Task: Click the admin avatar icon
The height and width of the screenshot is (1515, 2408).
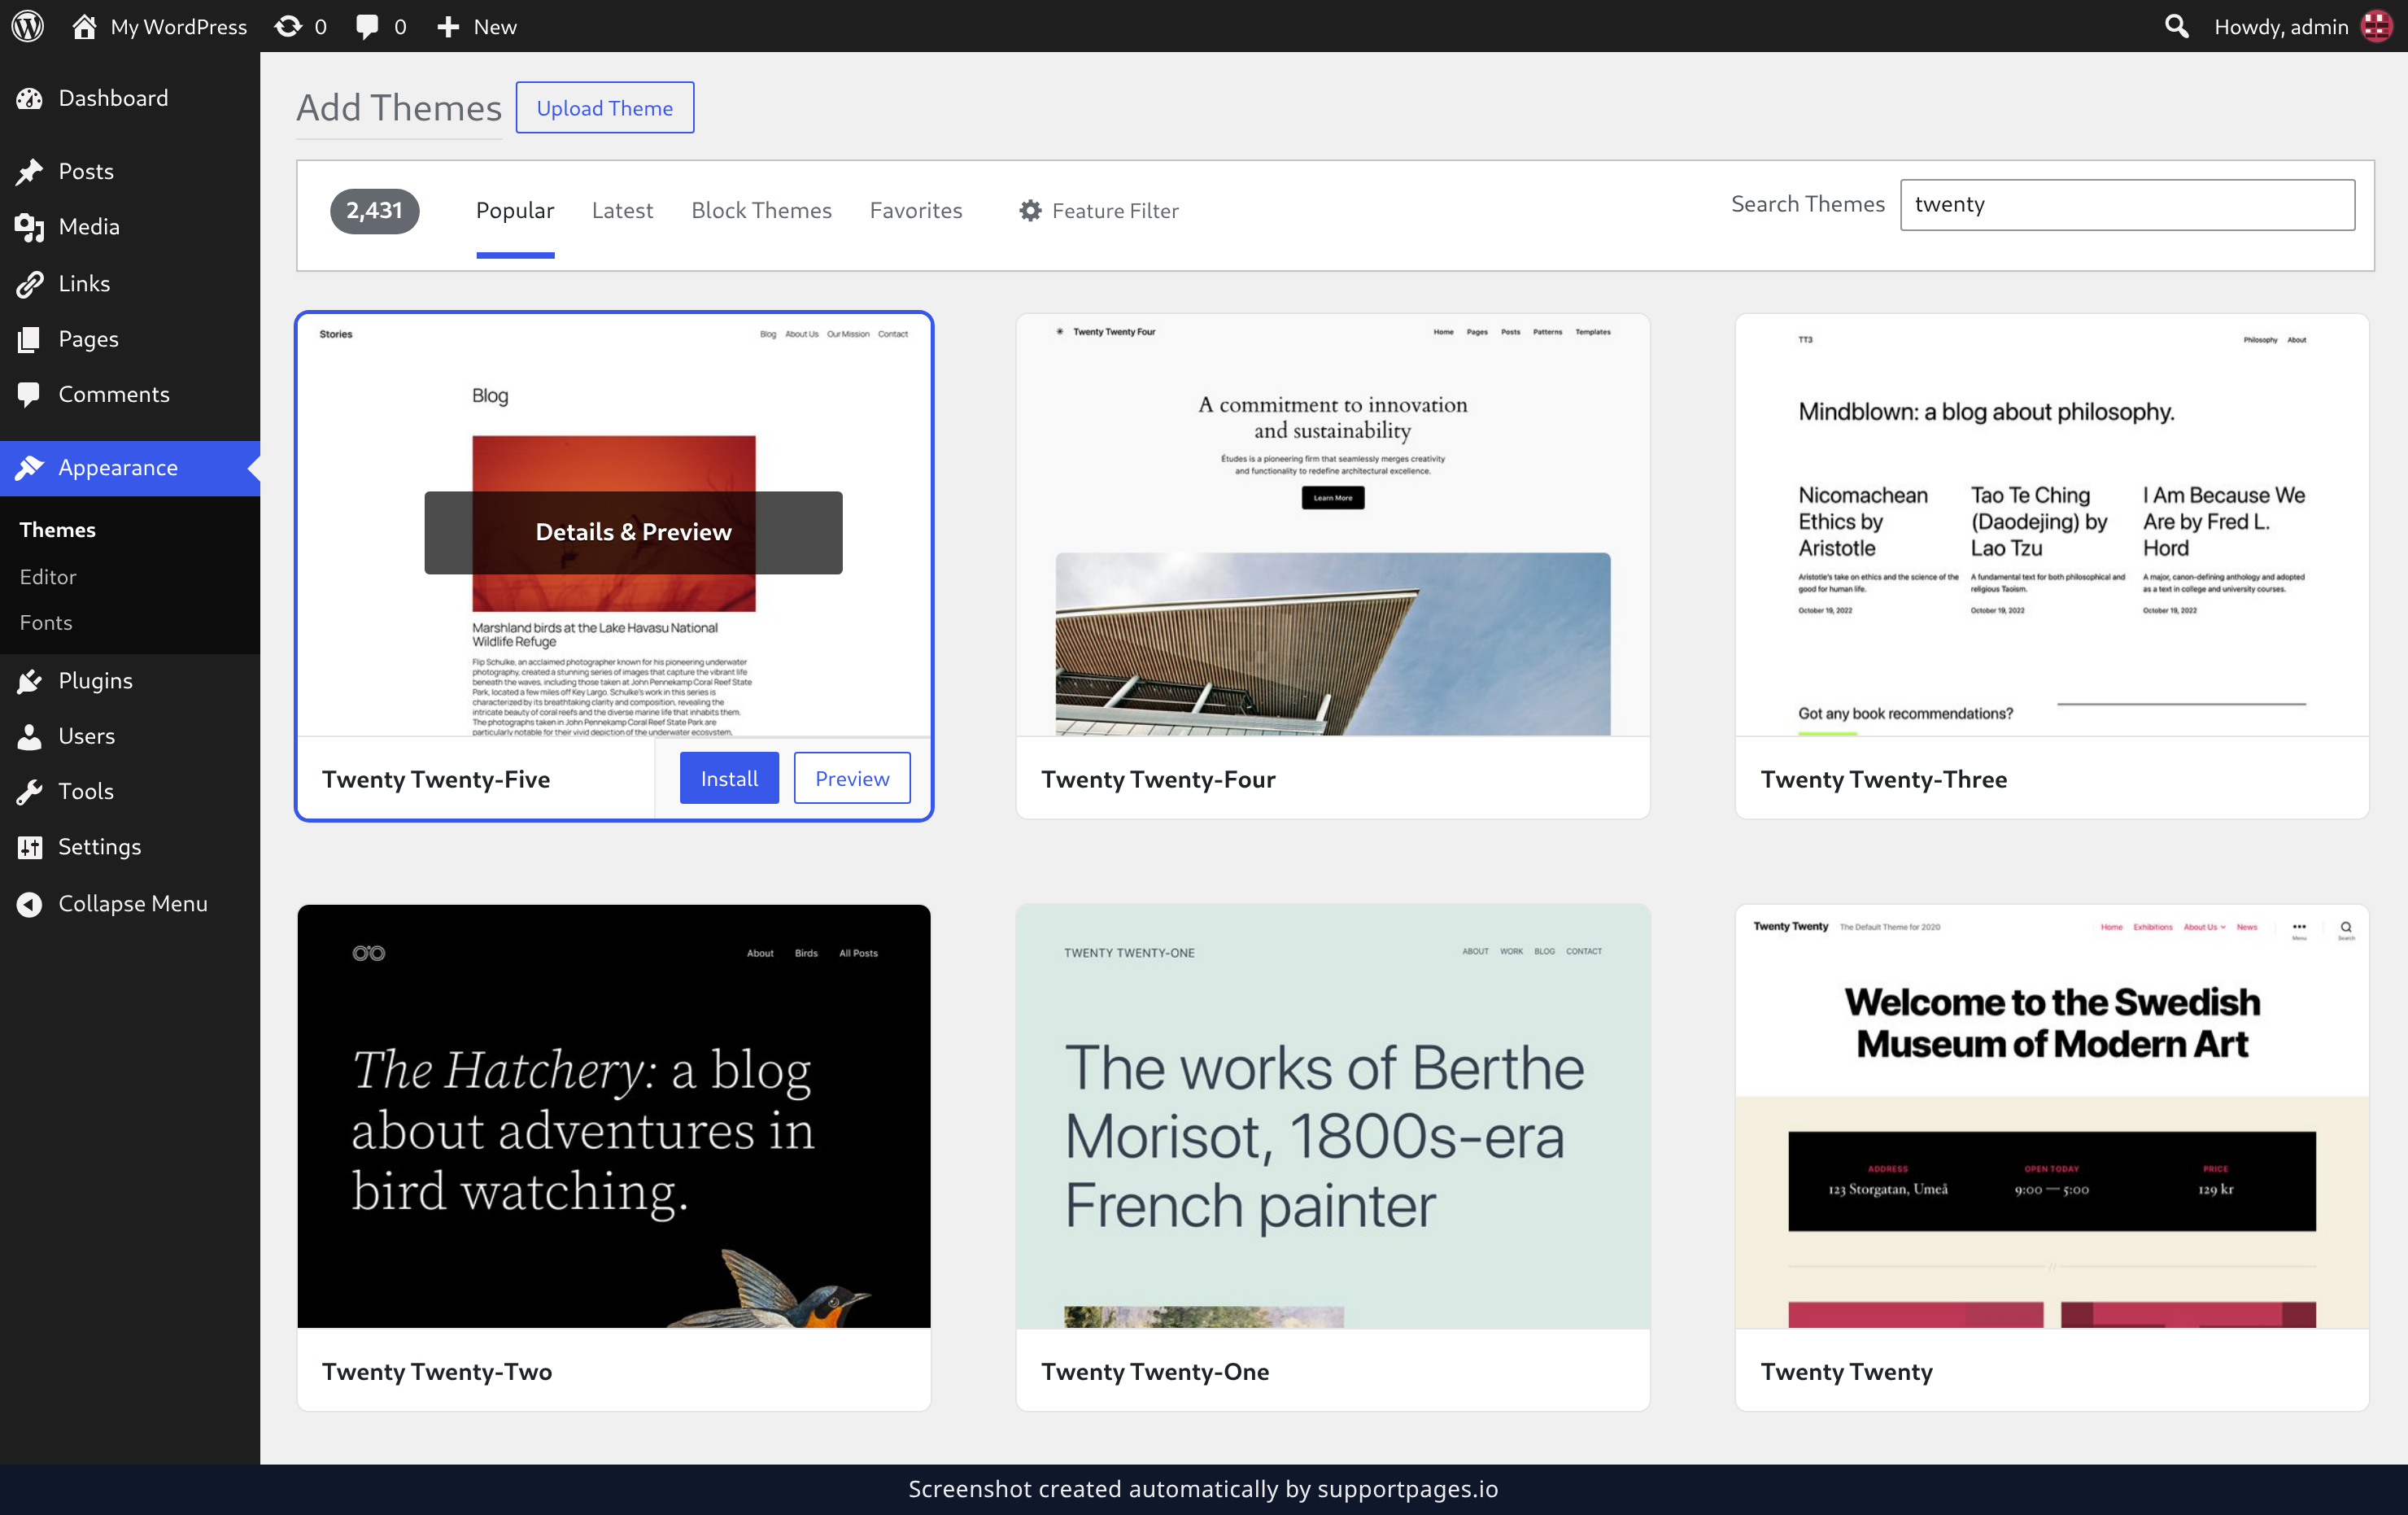Action: (2376, 26)
